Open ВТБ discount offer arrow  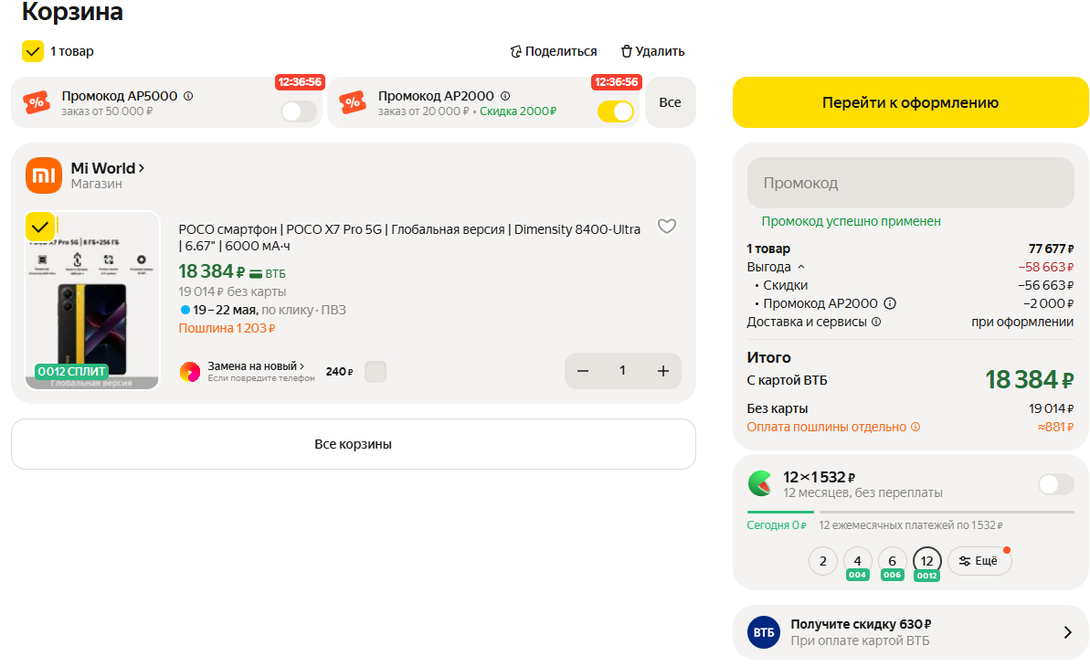[1068, 632]
